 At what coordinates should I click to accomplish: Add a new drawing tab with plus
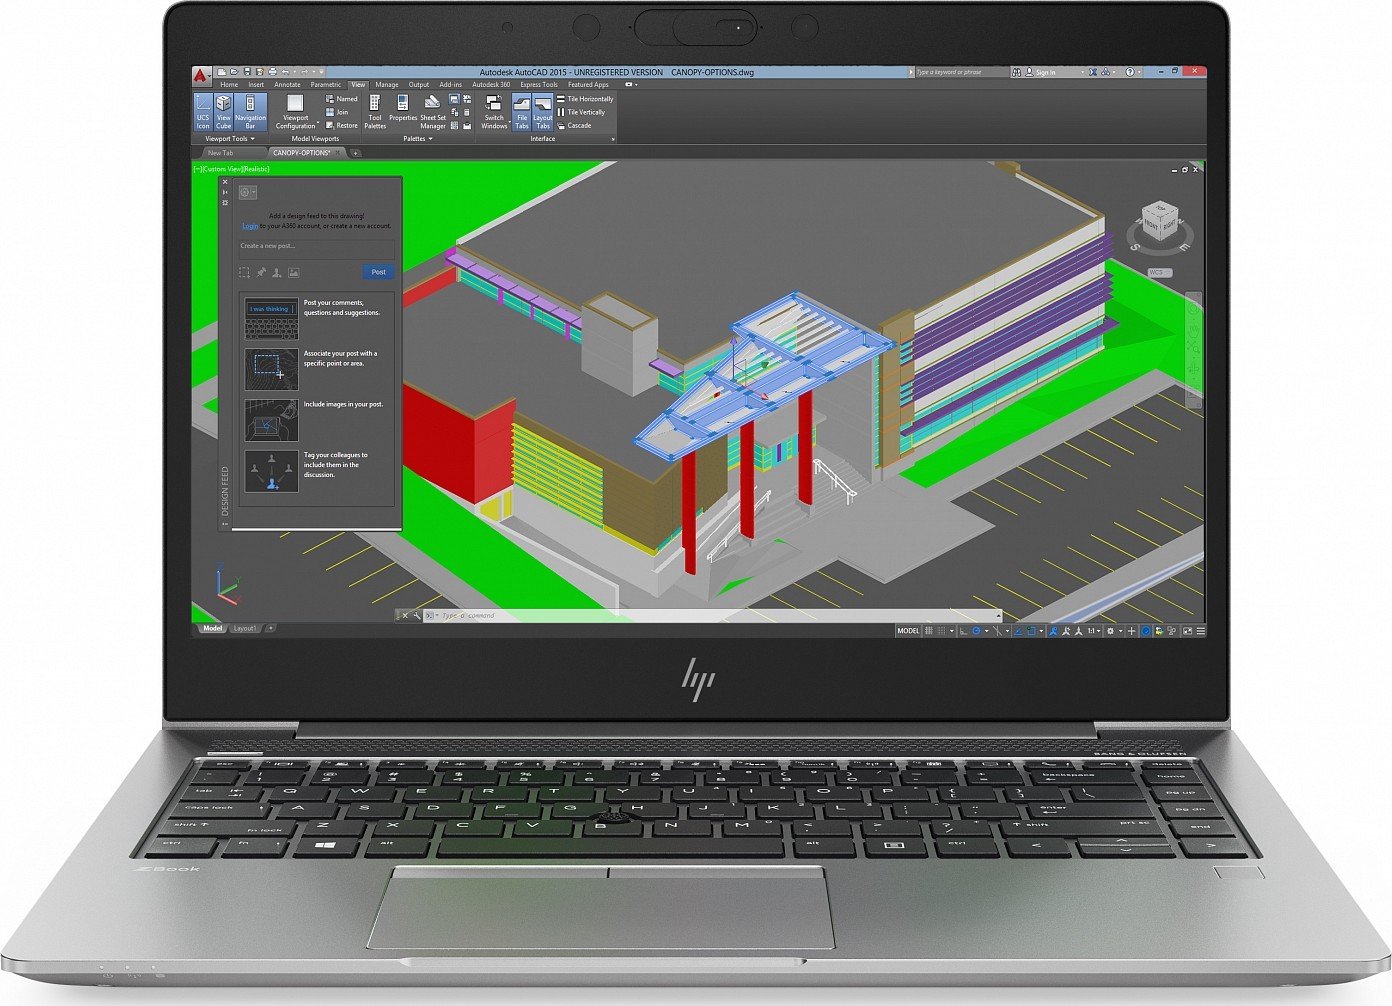[356, 153]
